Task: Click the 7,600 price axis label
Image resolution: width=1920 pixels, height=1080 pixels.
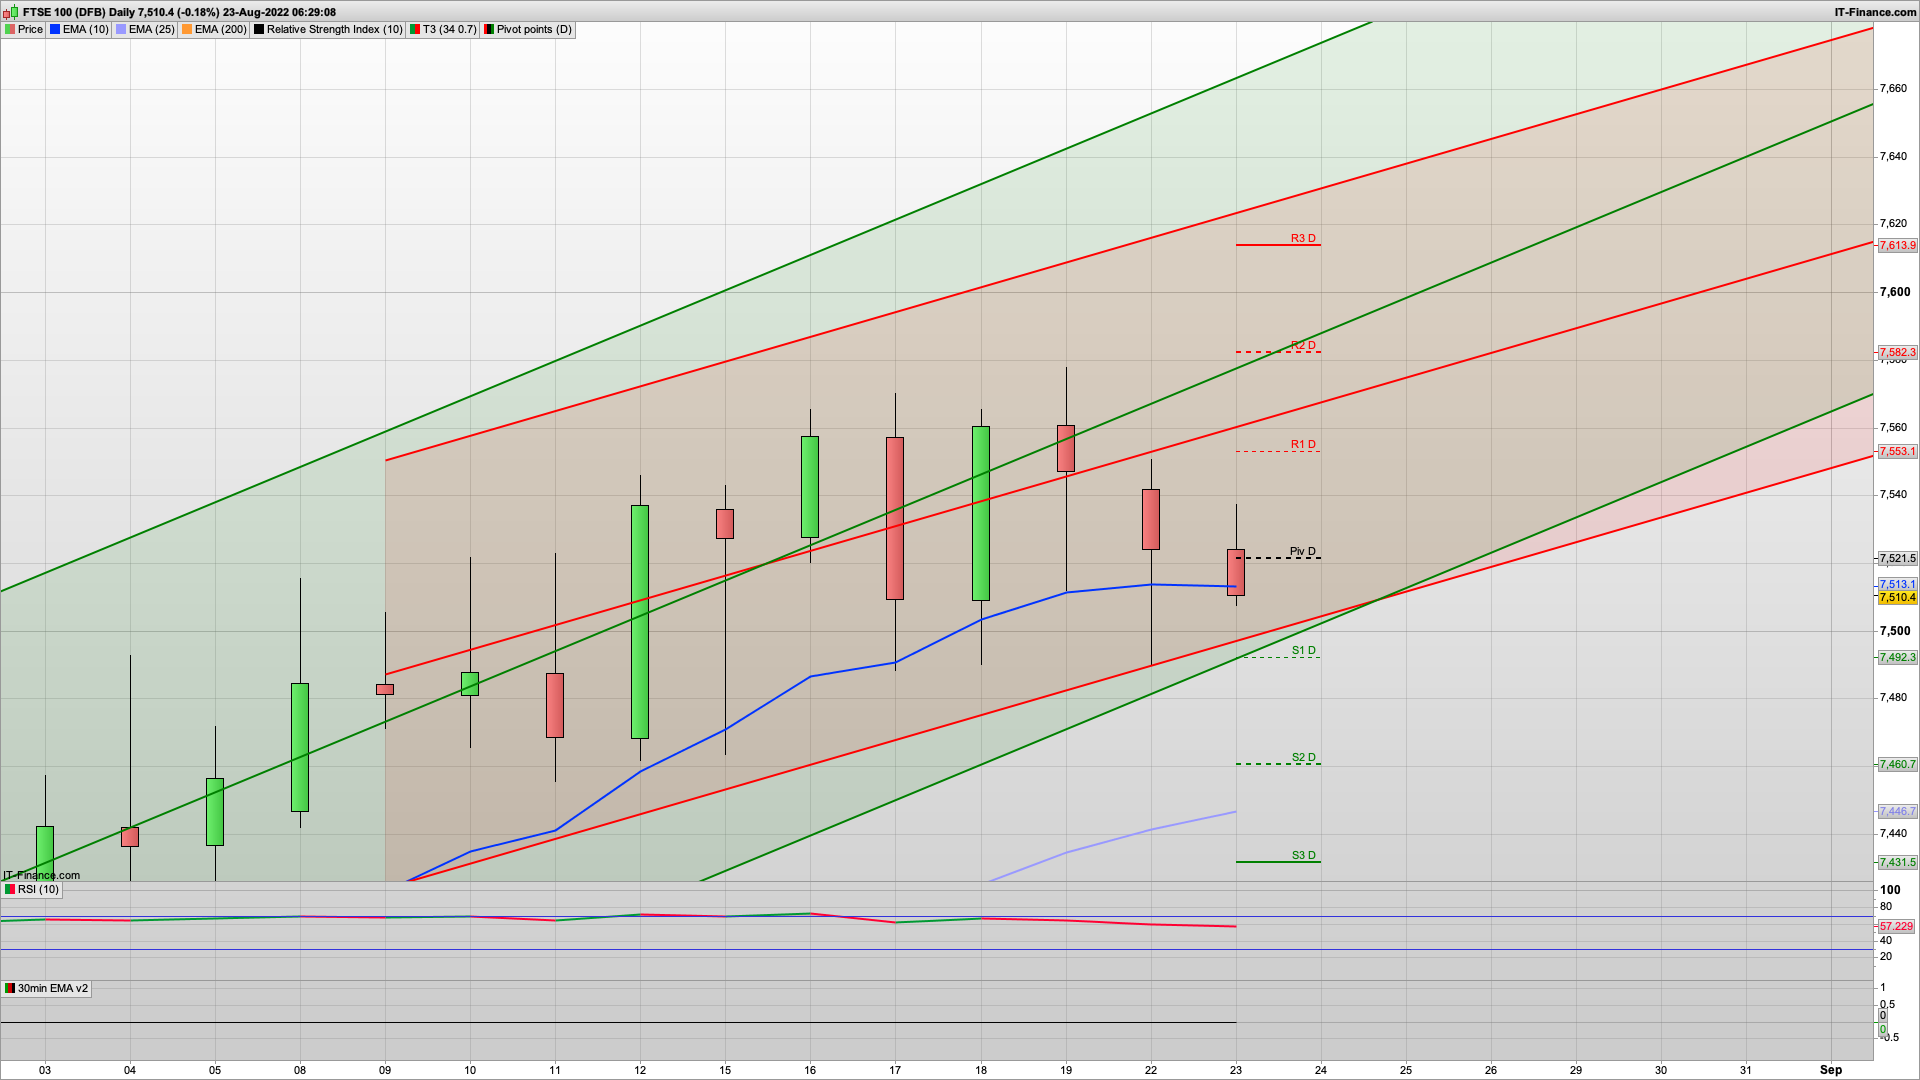Action: 1895,292
